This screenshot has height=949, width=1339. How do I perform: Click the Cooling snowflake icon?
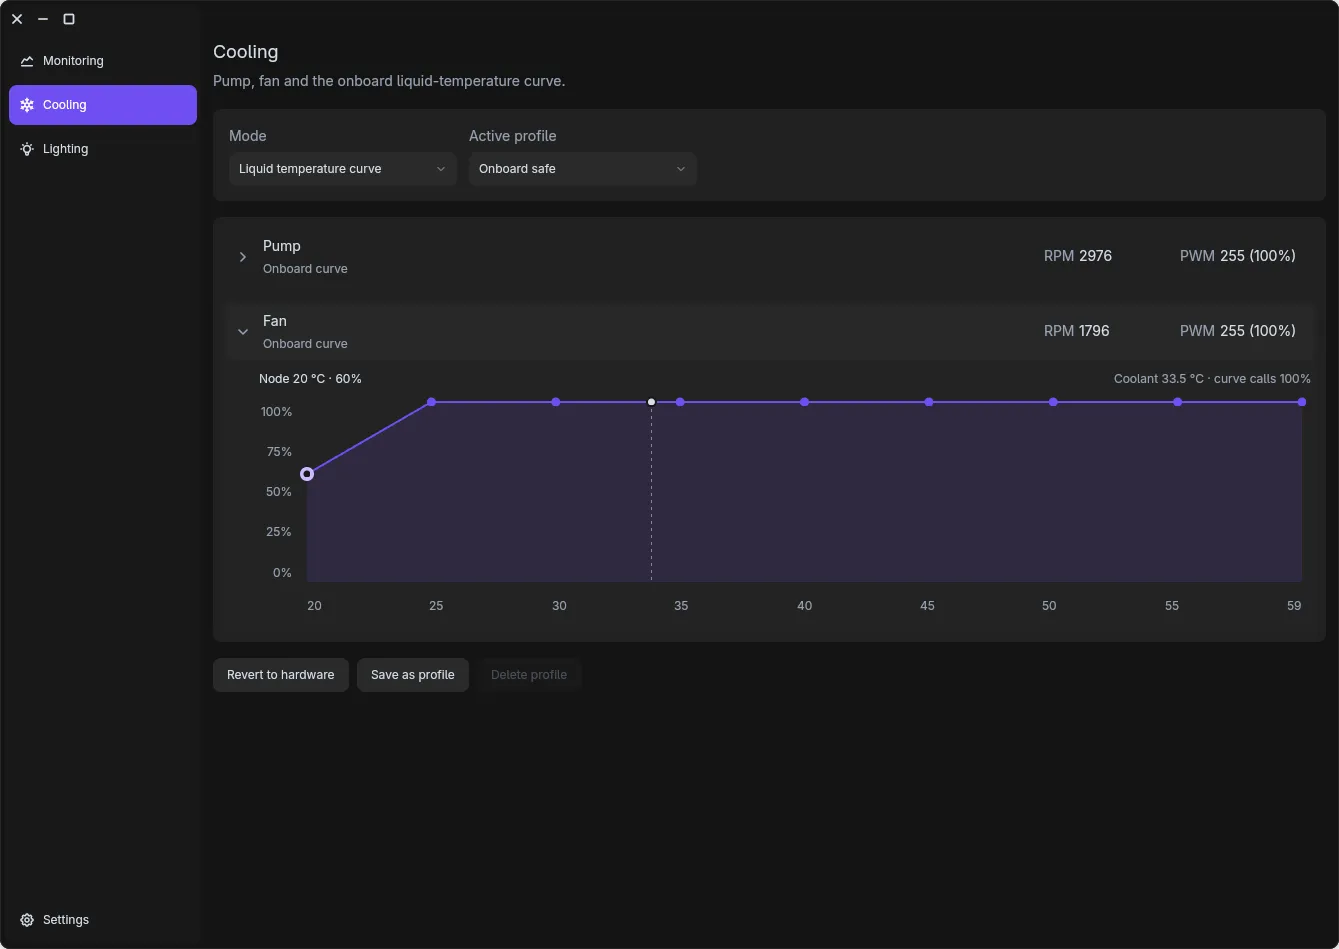pos(27,105)
